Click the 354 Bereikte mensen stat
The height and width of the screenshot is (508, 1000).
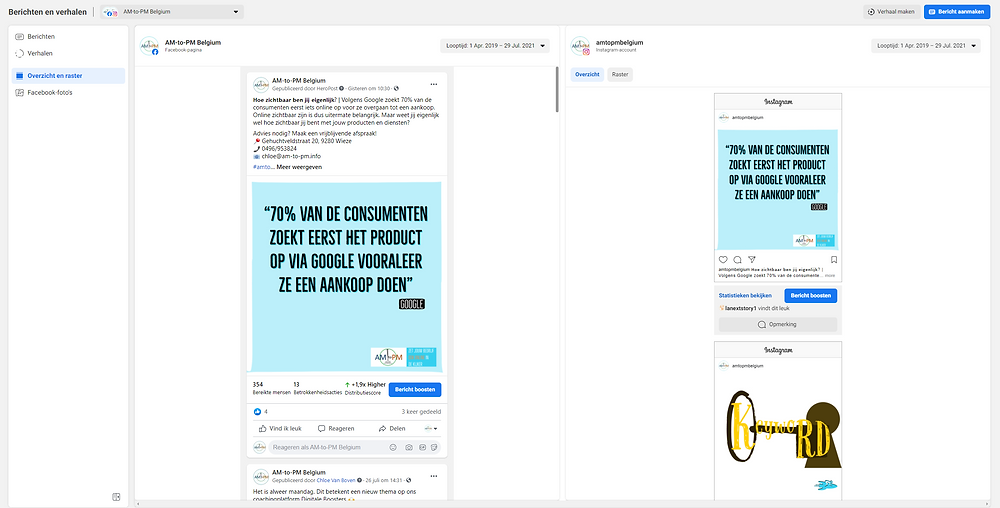(271, 389)
